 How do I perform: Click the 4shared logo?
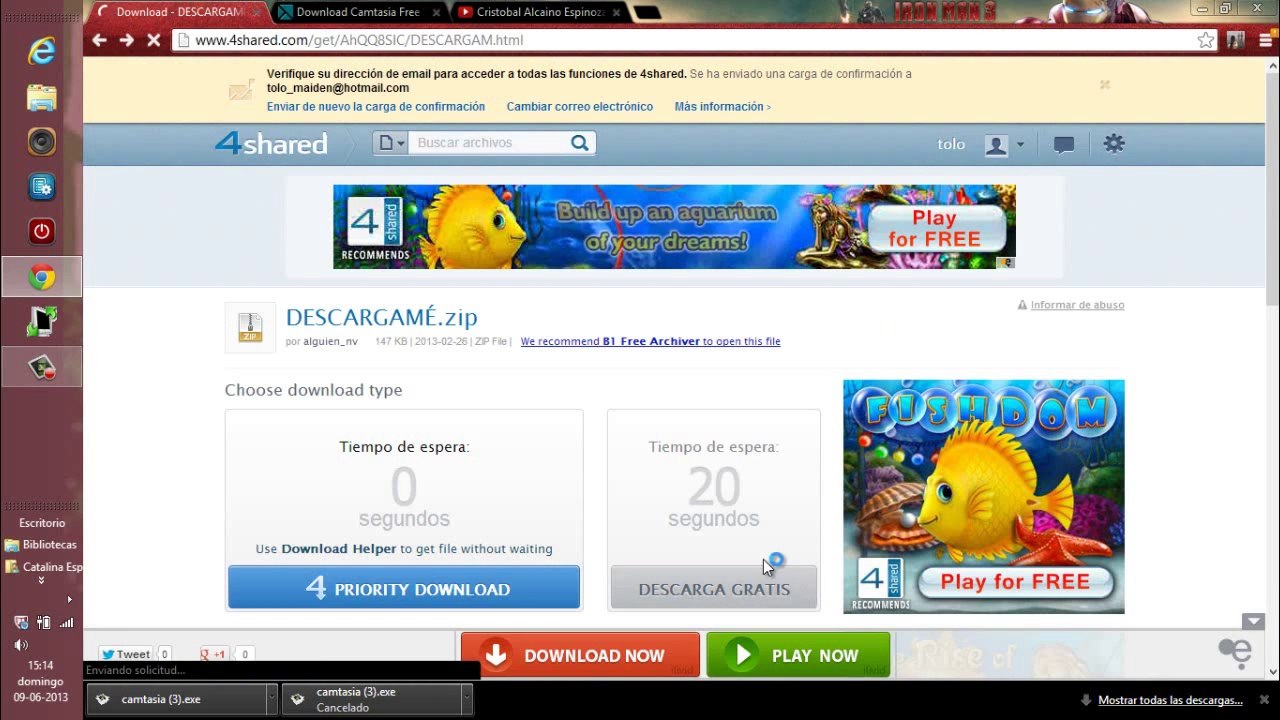point(271,143)
